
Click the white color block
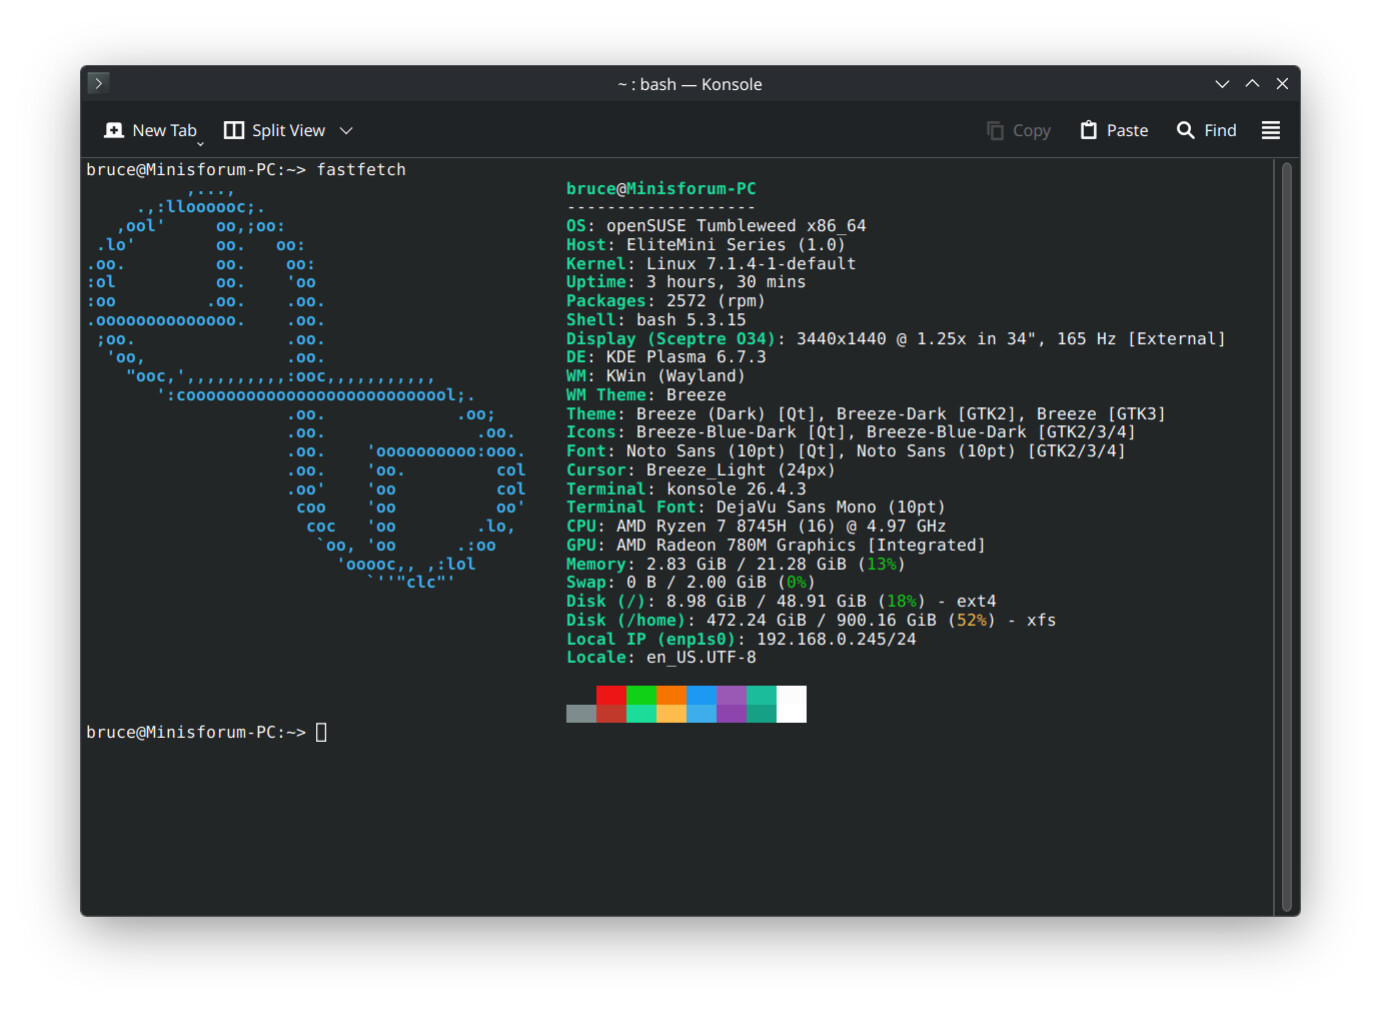click(791, 704)
